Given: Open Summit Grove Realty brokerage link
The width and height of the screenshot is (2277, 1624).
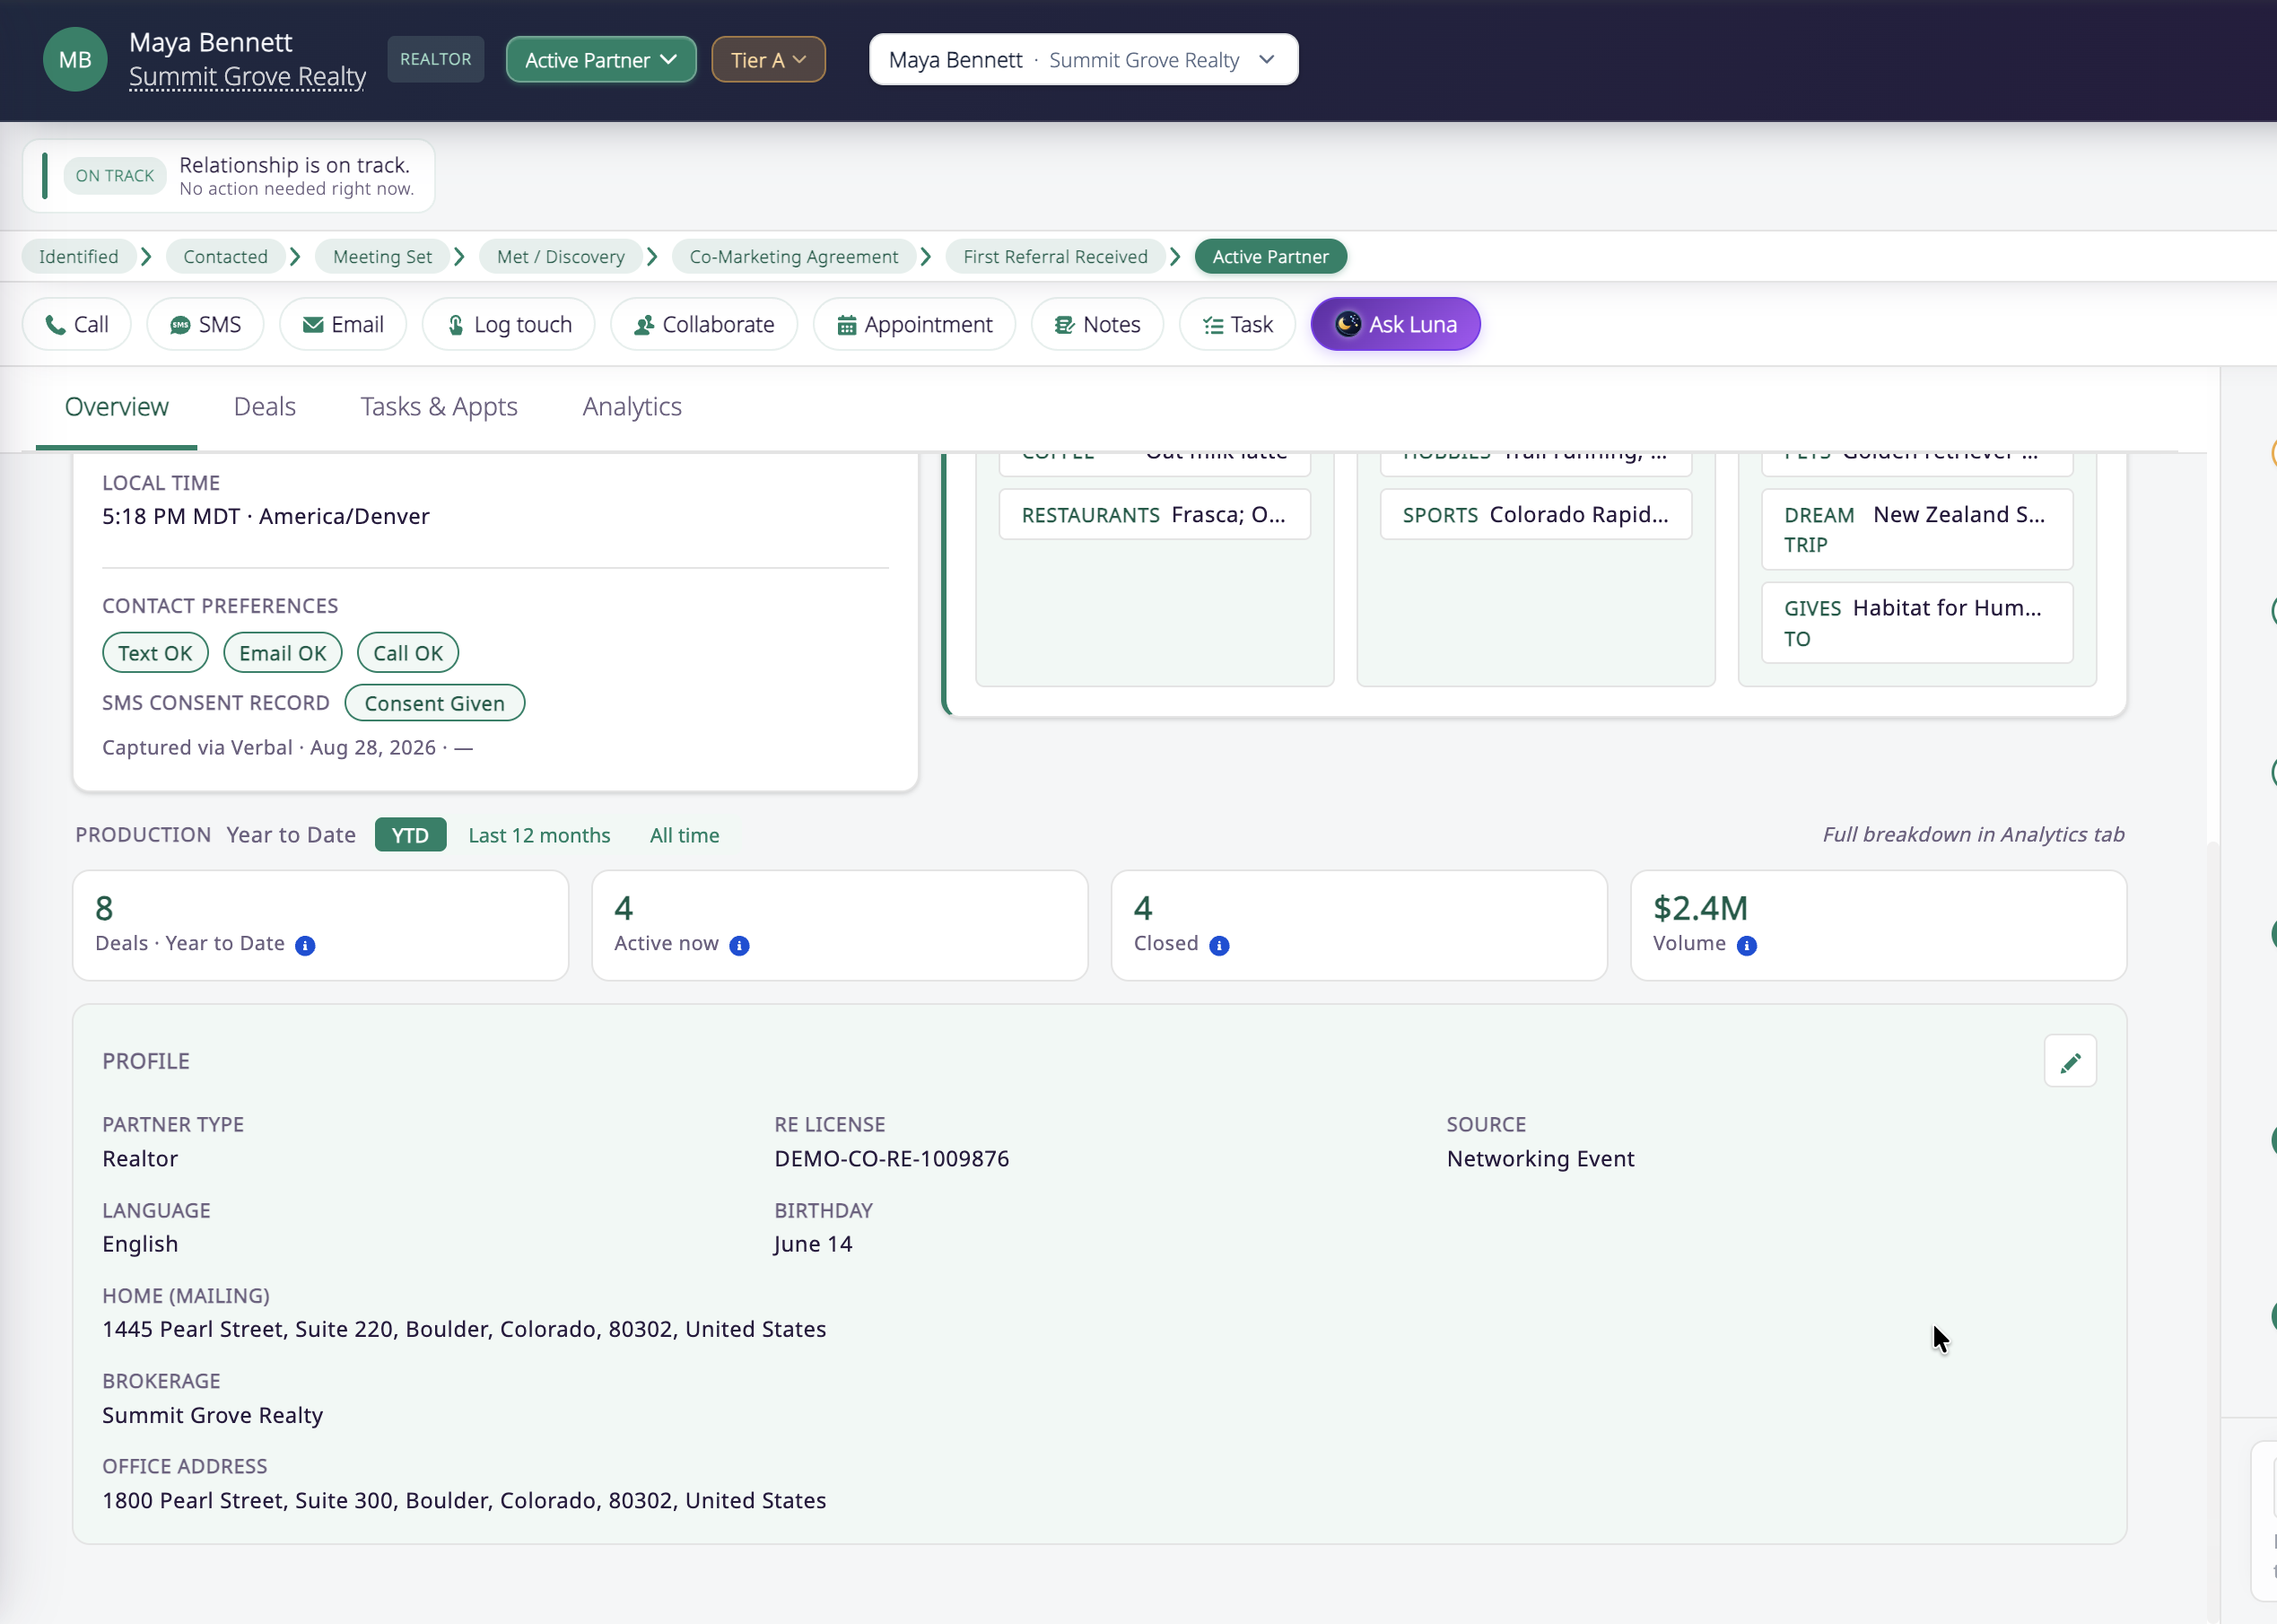Looking at the screenshot, I should 247,77.
